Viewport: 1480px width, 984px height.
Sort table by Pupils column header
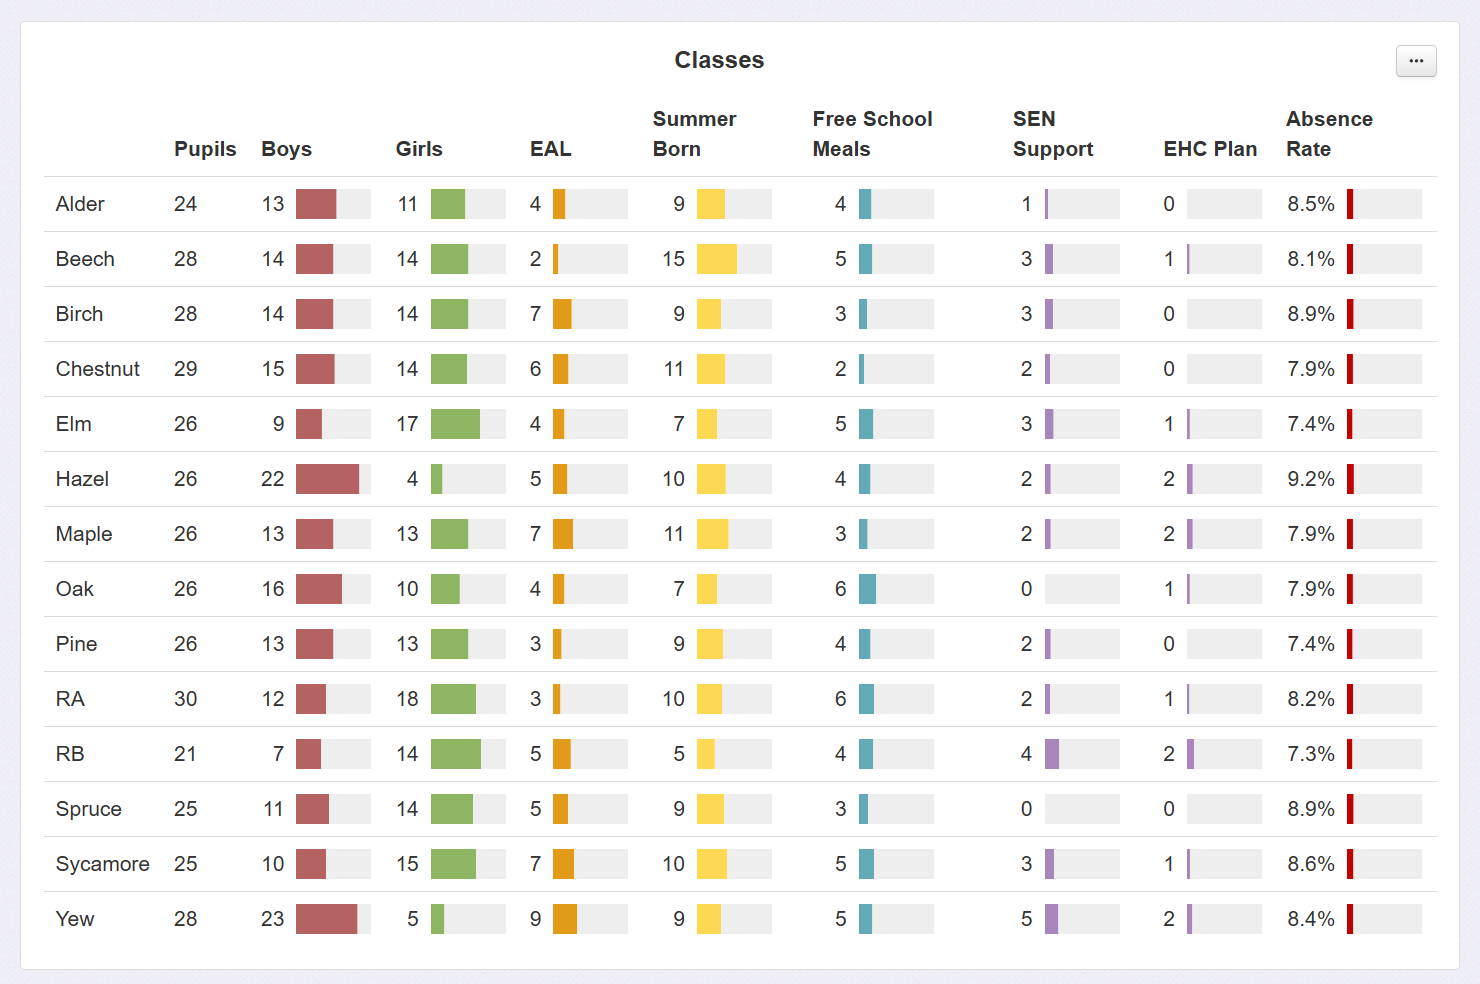[x=205, y=149]
